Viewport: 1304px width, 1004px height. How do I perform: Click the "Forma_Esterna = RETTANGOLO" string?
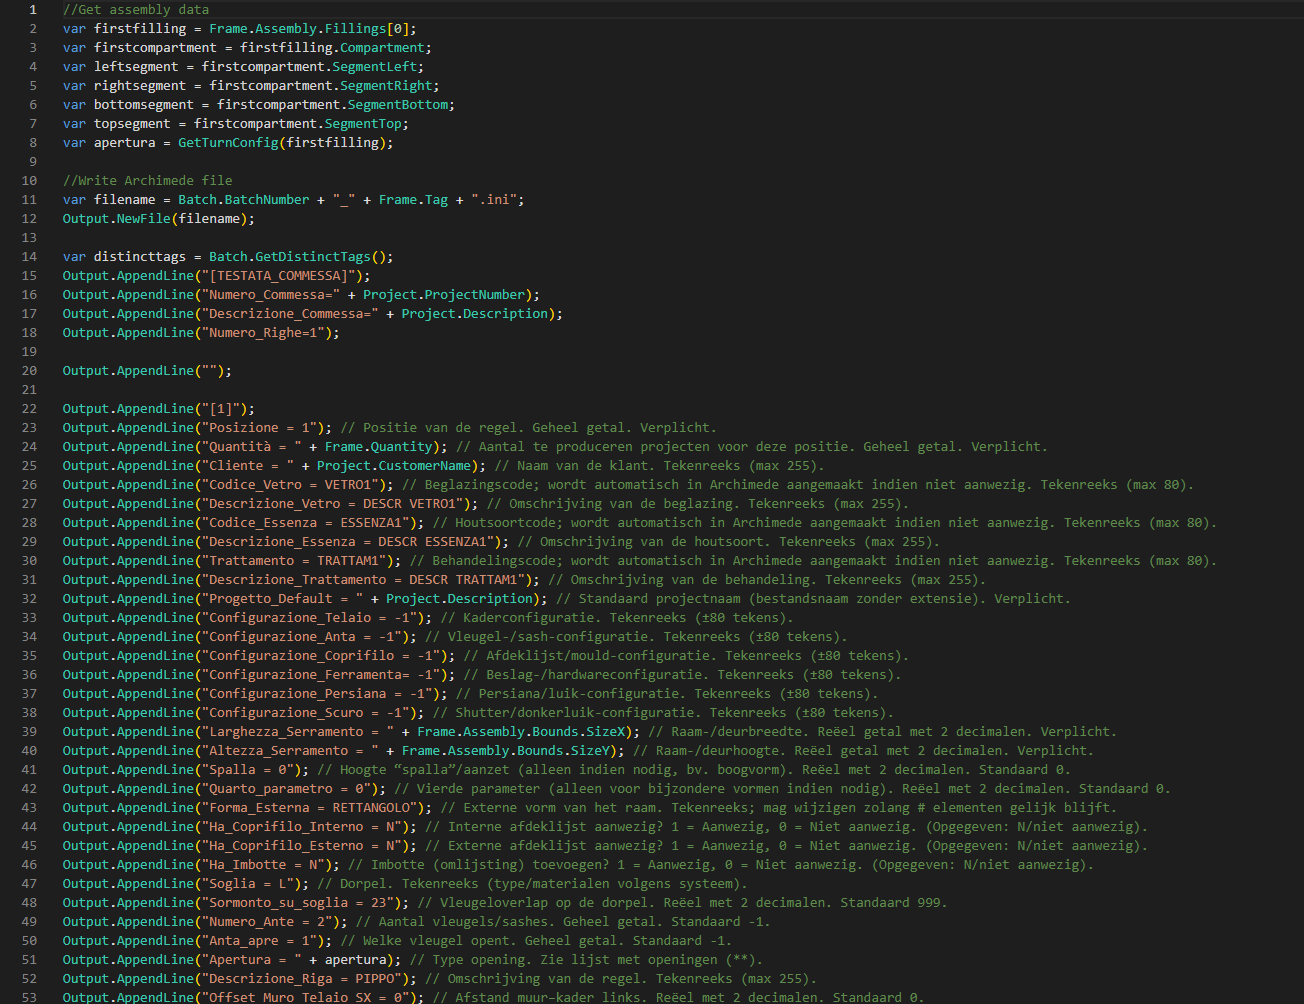pos(308,808)
